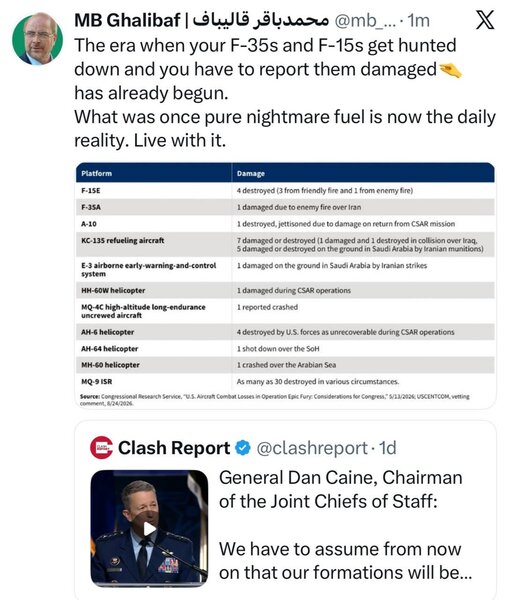Select the MQ-9 ISR table row
This screenshot has height=600, width=507.
point(285,382)
